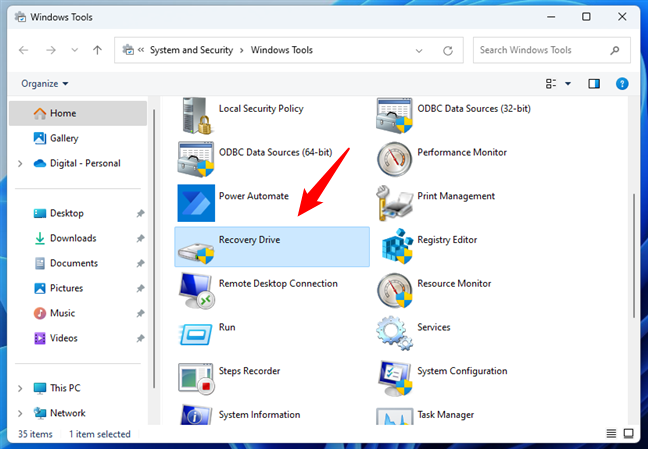Open the ODBC Data Sources (32-bit) icon
The height and width of the screenshot is (449, 648).
click(394, 116)
